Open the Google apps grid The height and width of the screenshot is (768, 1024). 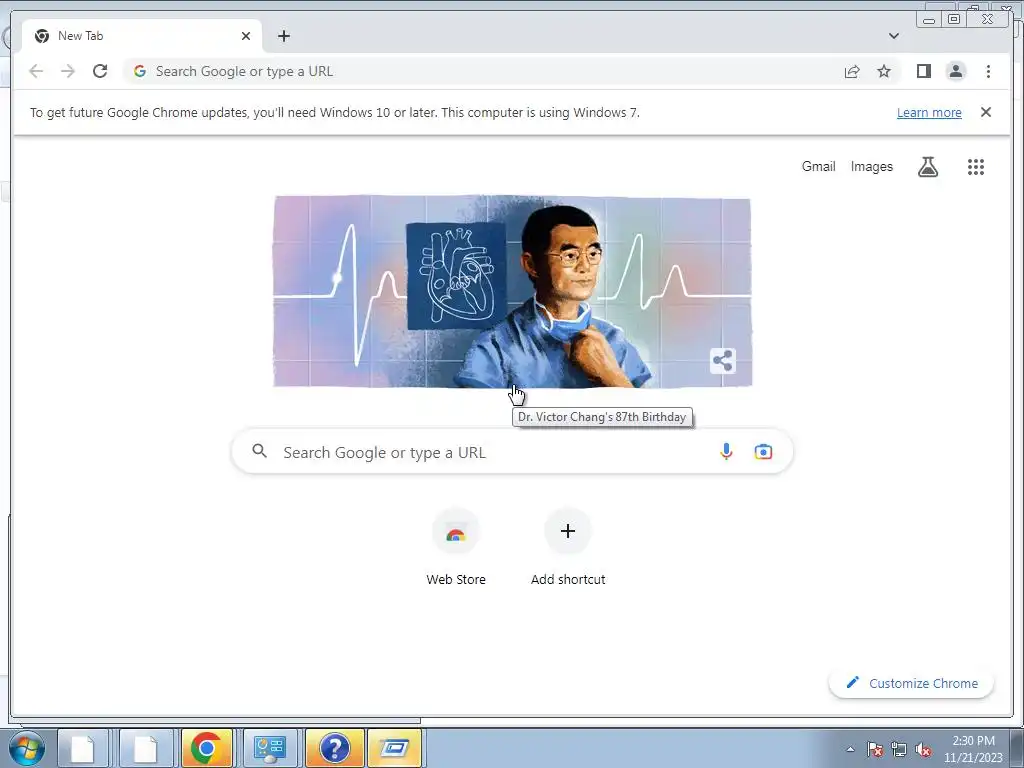(x=976, y=167)
